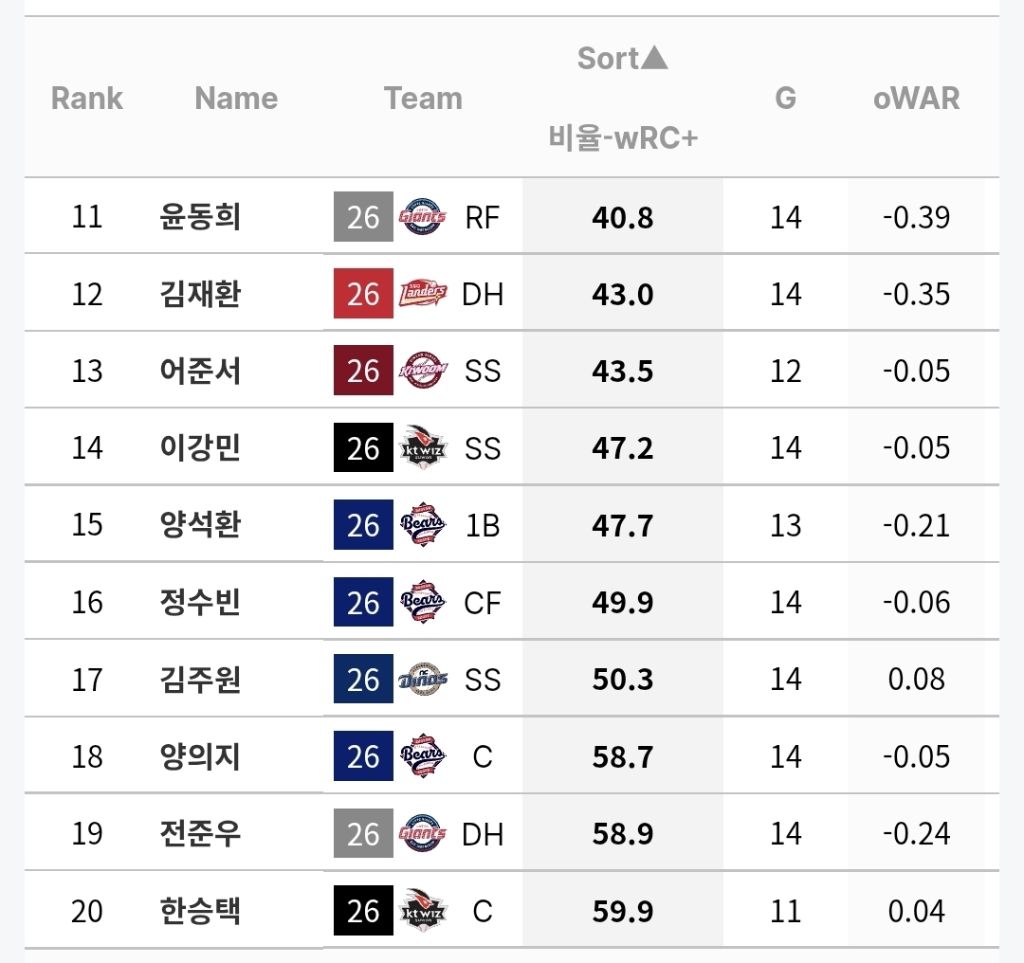This screenshot has width=1024, height=963.
Task: Open 정수빈's player page link
Action: click(200, 603)
